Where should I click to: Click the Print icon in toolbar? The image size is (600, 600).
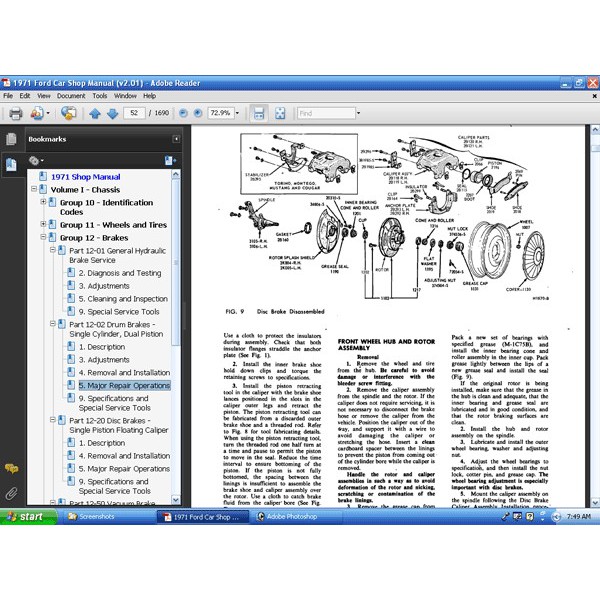[x=16, y=113]
